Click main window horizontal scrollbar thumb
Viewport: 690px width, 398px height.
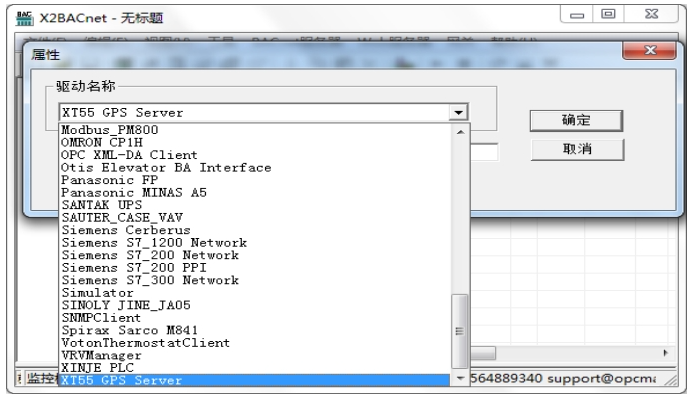pos(483,353)
